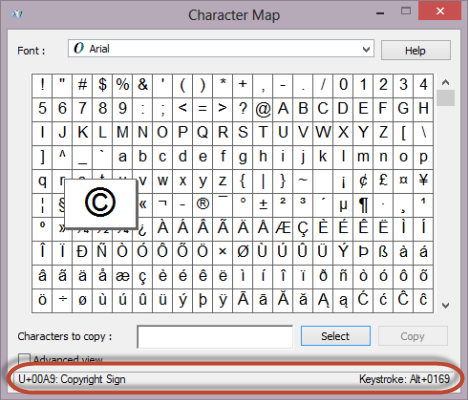The image size is (468, 400).
Task: Select the plus-minus ± character
Action: [263, 204]
